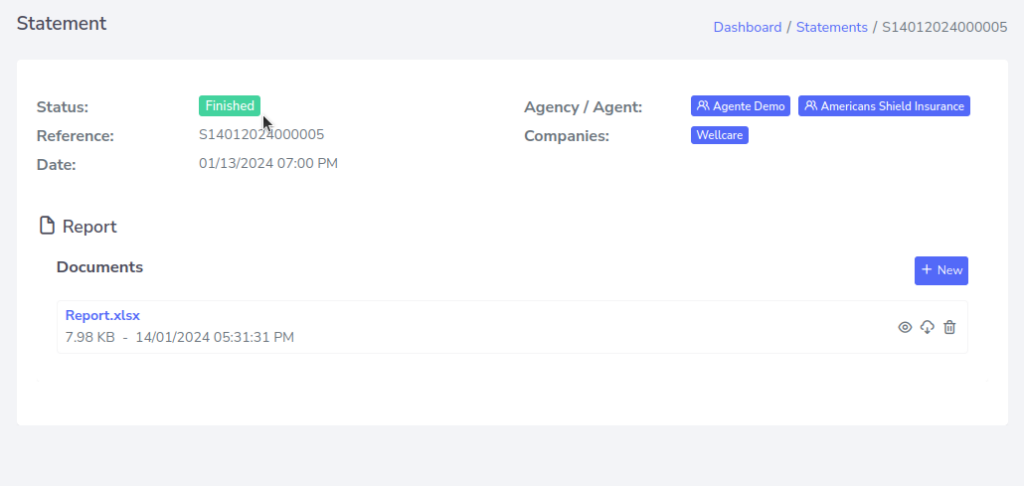Delete Report.xlsx with the trash icon
This screenshot has height=486, width=1024.
tap(950, 327)
